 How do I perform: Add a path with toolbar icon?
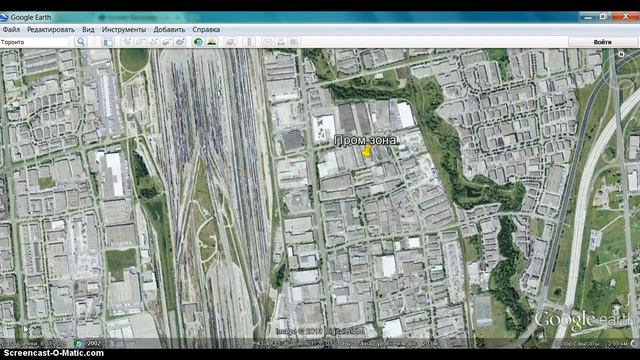(x=153, y=42)
